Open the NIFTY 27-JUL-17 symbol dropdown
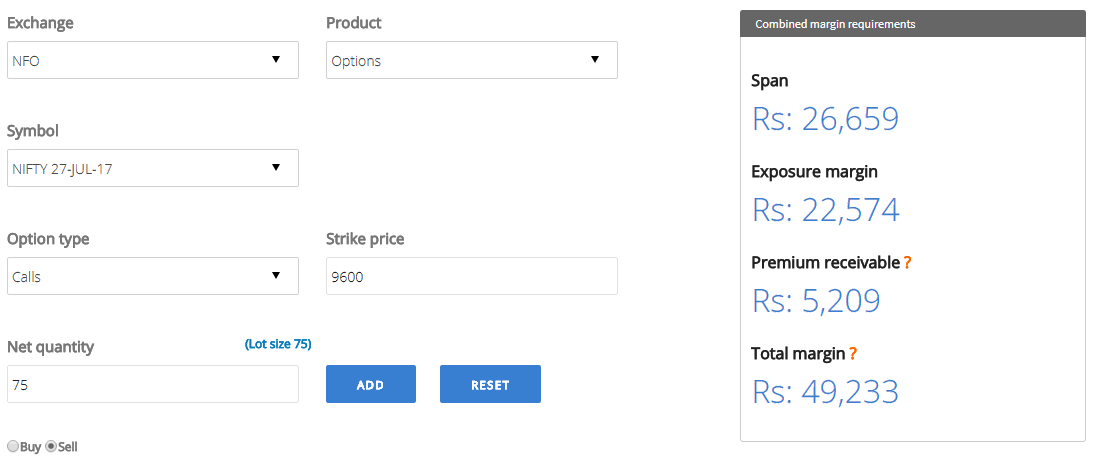This screenshot has height=460, width=1099. tap(153, 168)
